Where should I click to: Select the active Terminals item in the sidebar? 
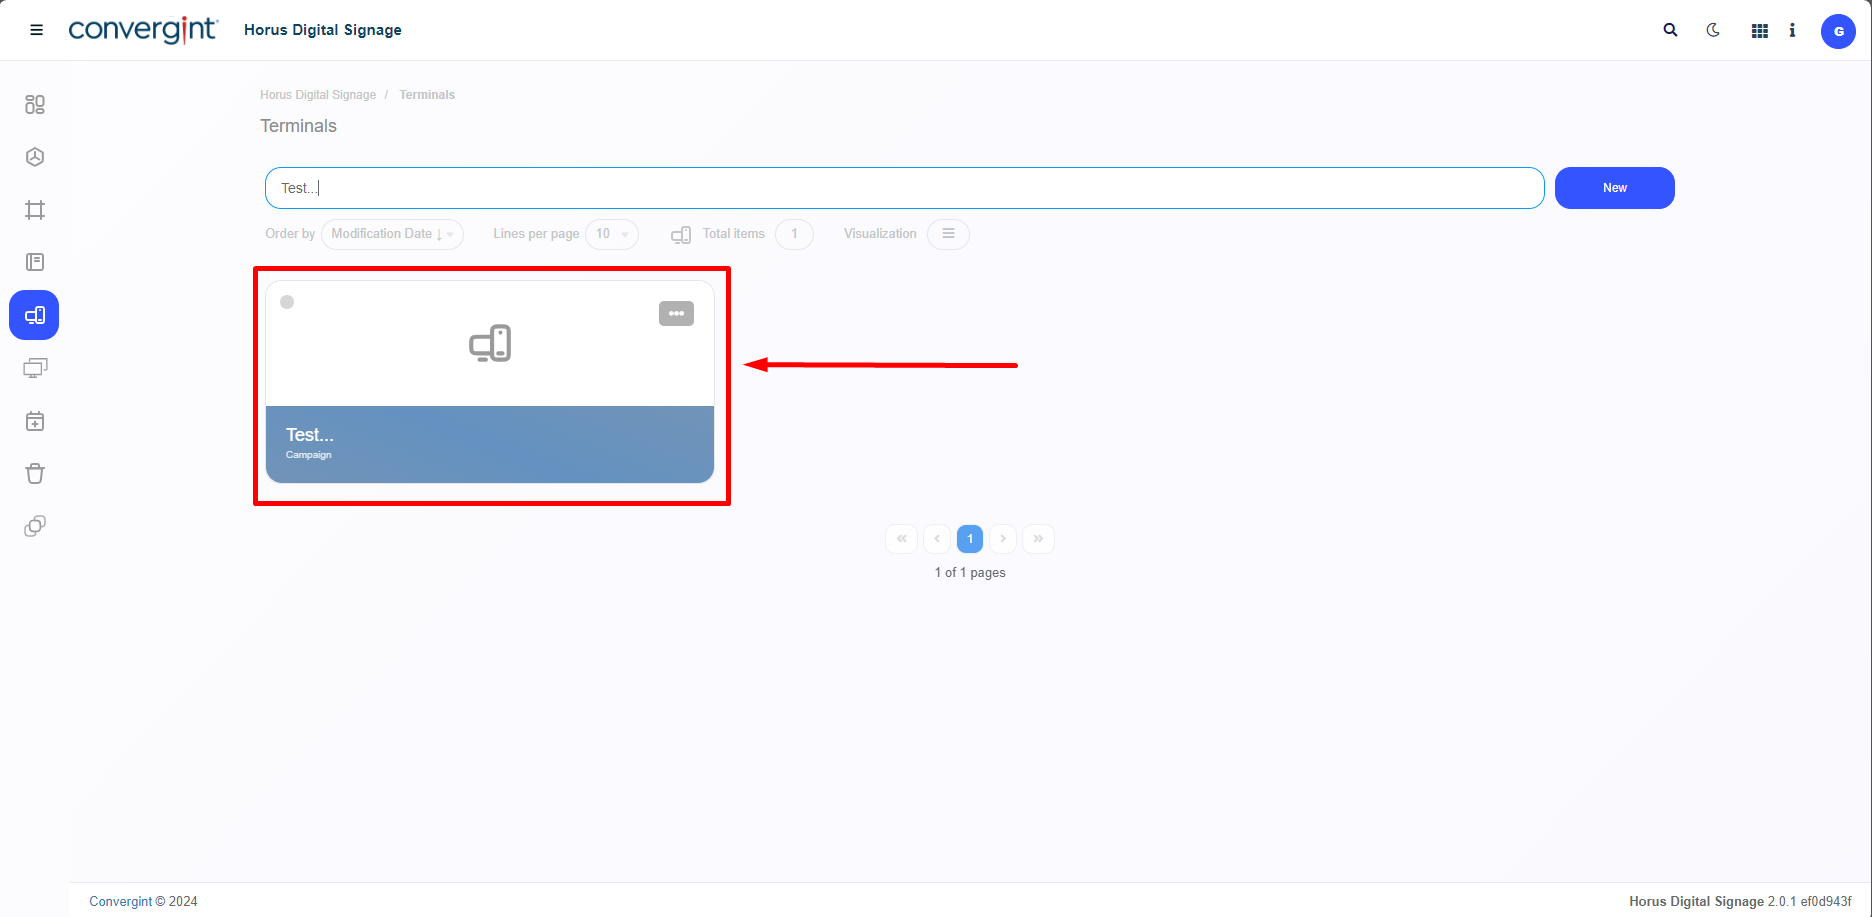pos(34,315)
